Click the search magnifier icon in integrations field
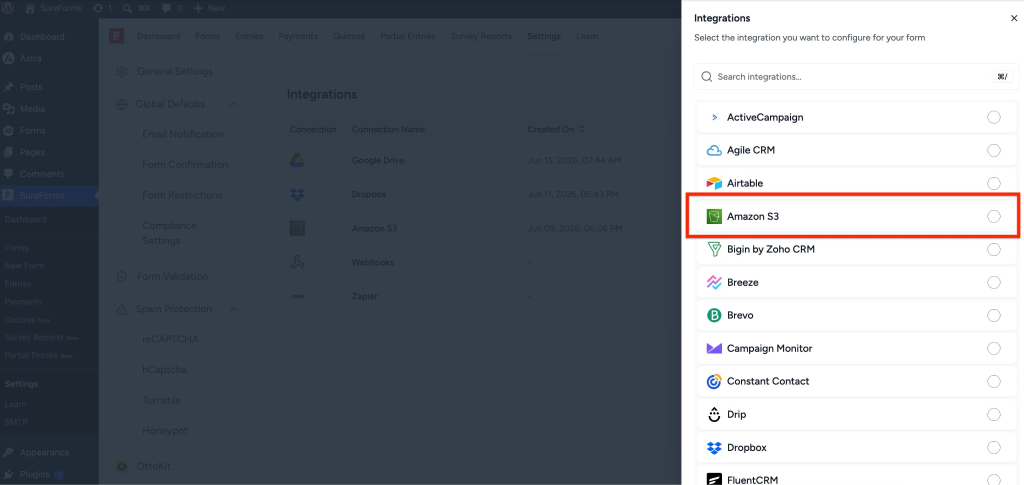This screenshot has height=485, width=1024. [x=707, y=76]
